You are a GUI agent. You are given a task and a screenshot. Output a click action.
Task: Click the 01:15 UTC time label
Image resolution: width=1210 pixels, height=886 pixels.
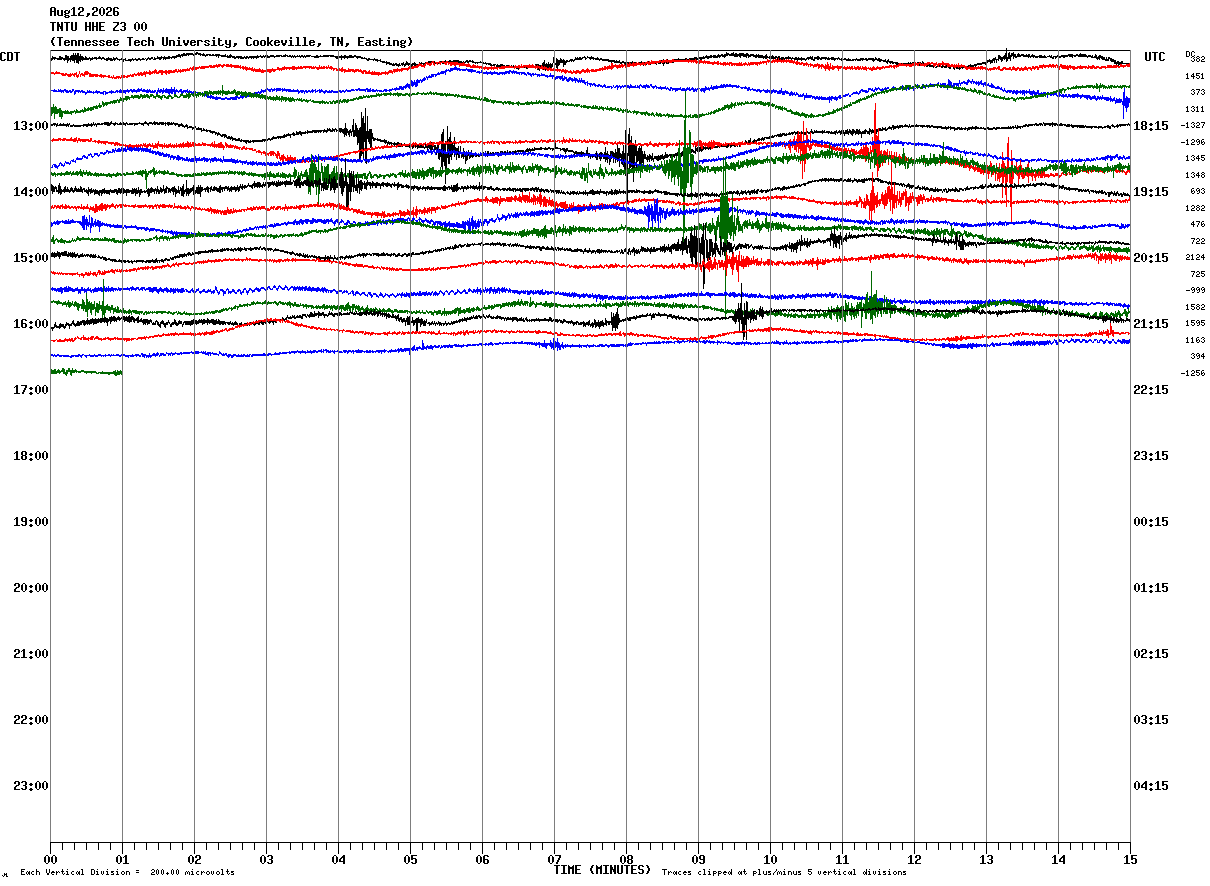pos(1151,588)
